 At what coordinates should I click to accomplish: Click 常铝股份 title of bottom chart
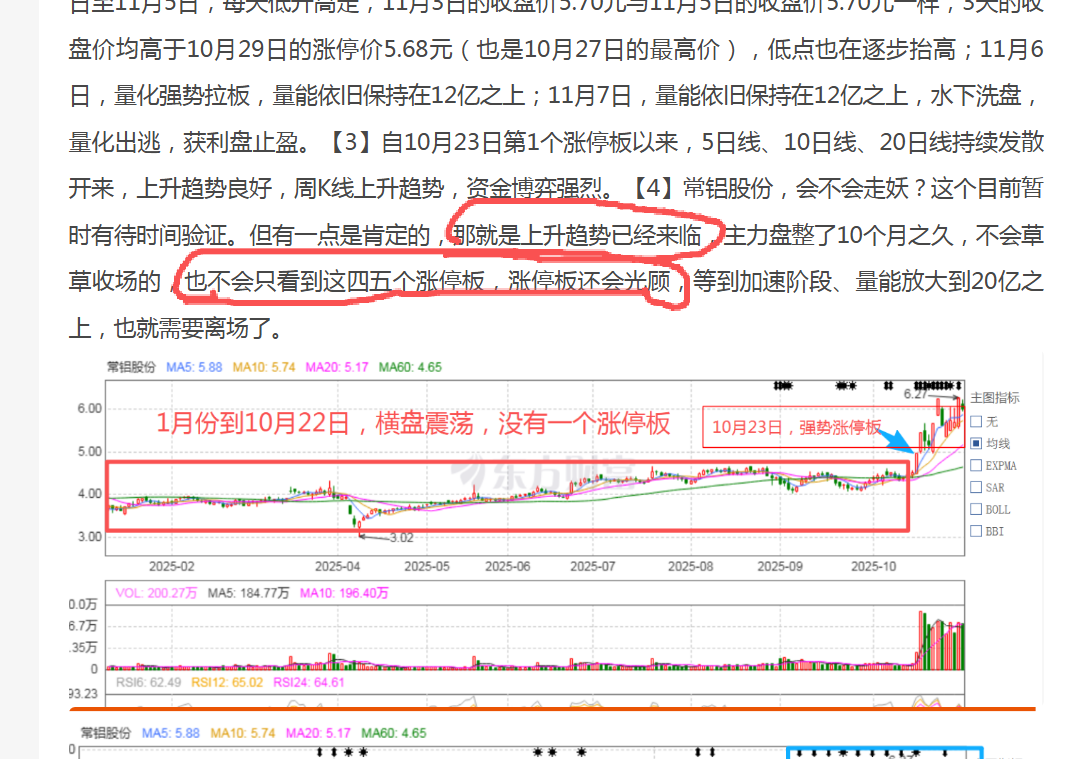(105, 733)
